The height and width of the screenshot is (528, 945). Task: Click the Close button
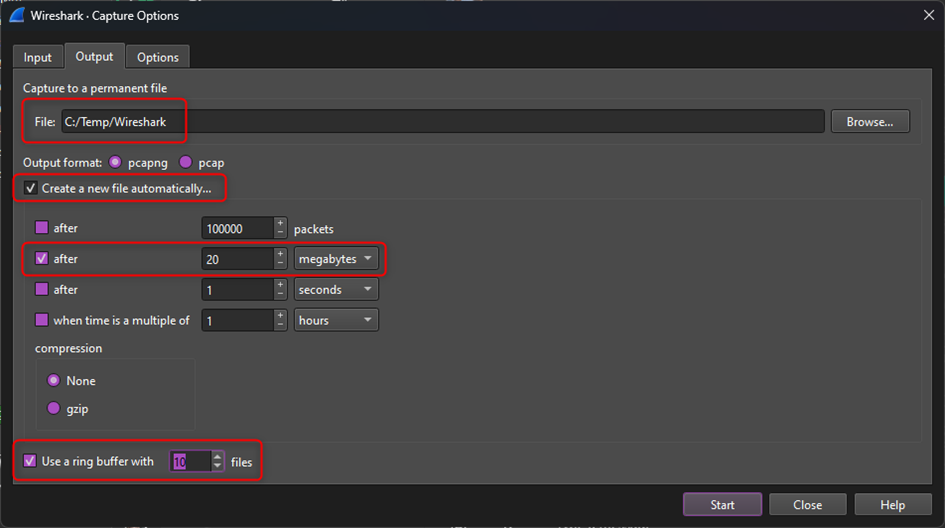tap(808, 504)
